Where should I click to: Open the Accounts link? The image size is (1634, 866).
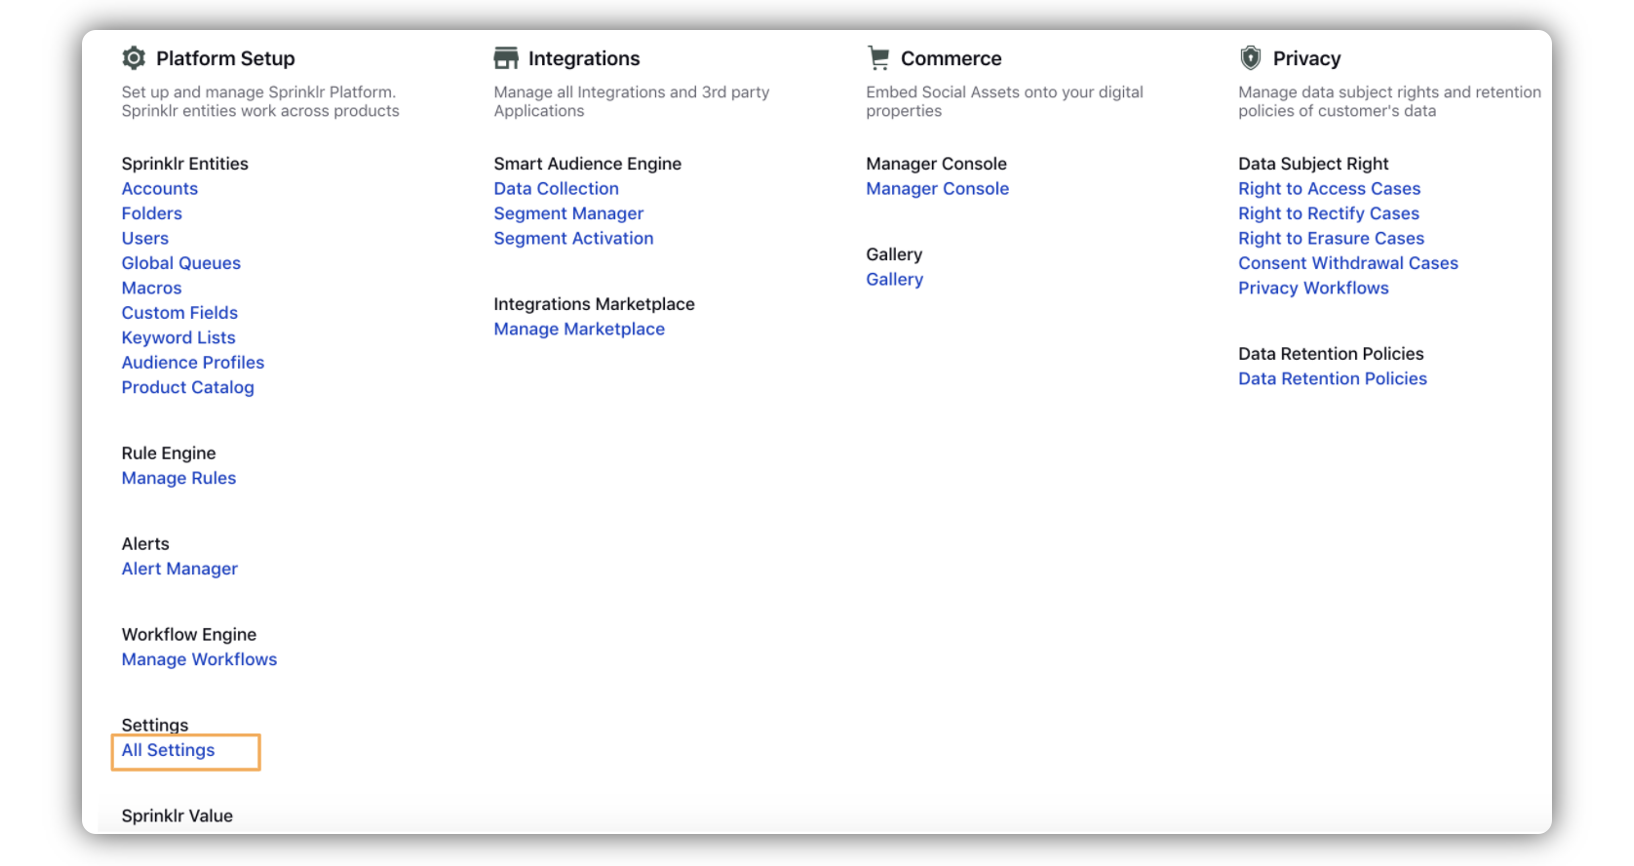pos(160,189)
